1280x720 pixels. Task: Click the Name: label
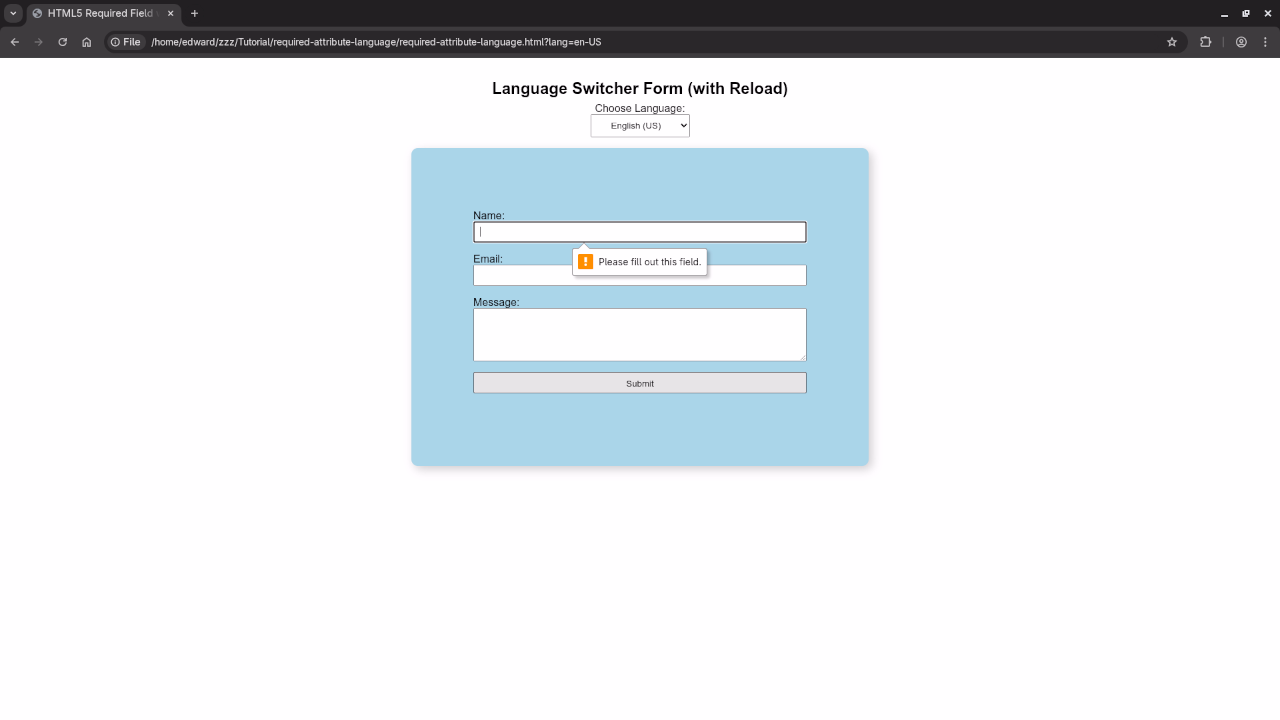click(489, 215)
